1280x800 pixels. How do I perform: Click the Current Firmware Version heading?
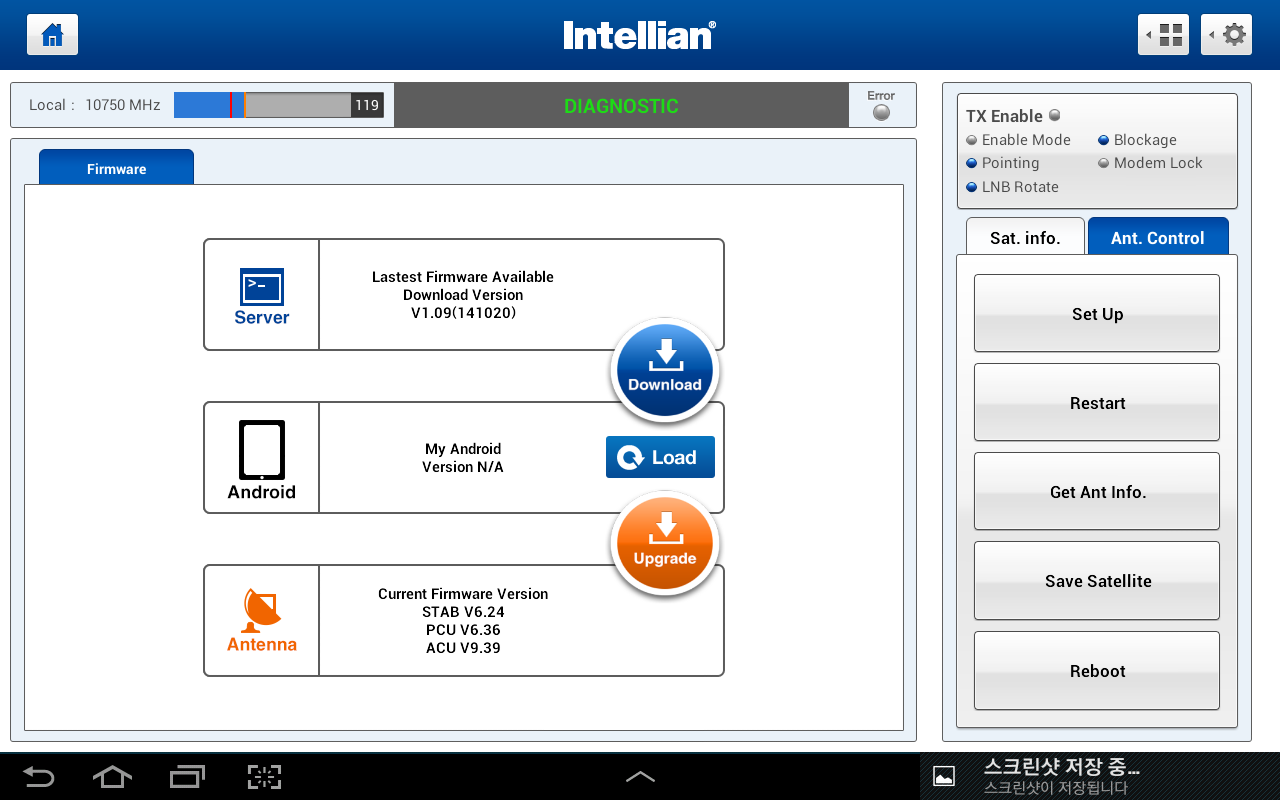pyautogui.click(x=463, y=594)
